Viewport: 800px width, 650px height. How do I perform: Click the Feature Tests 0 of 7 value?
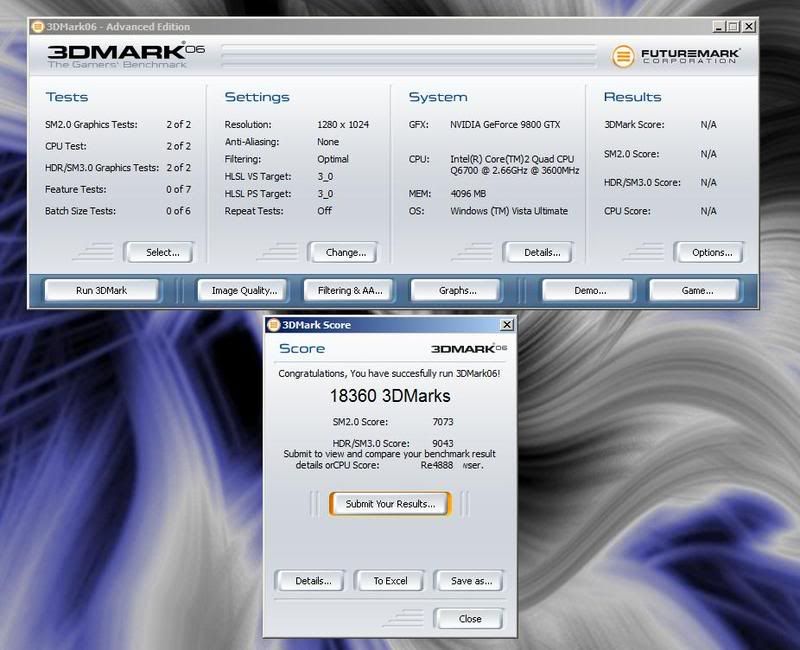point(178,189)
